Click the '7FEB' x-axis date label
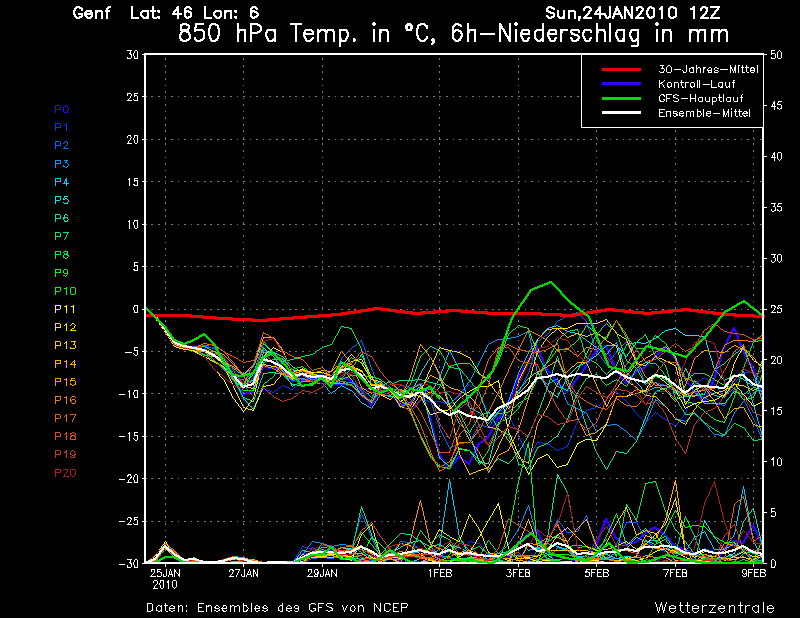Viewport: 800px width, 618px height. (x=676, y=573)
